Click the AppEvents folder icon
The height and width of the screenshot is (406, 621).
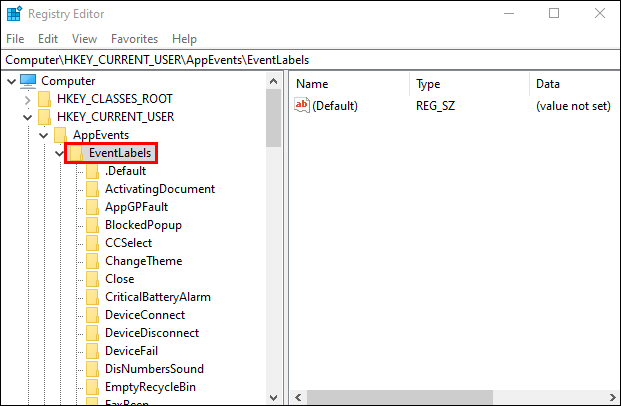[x=61, y=135]
